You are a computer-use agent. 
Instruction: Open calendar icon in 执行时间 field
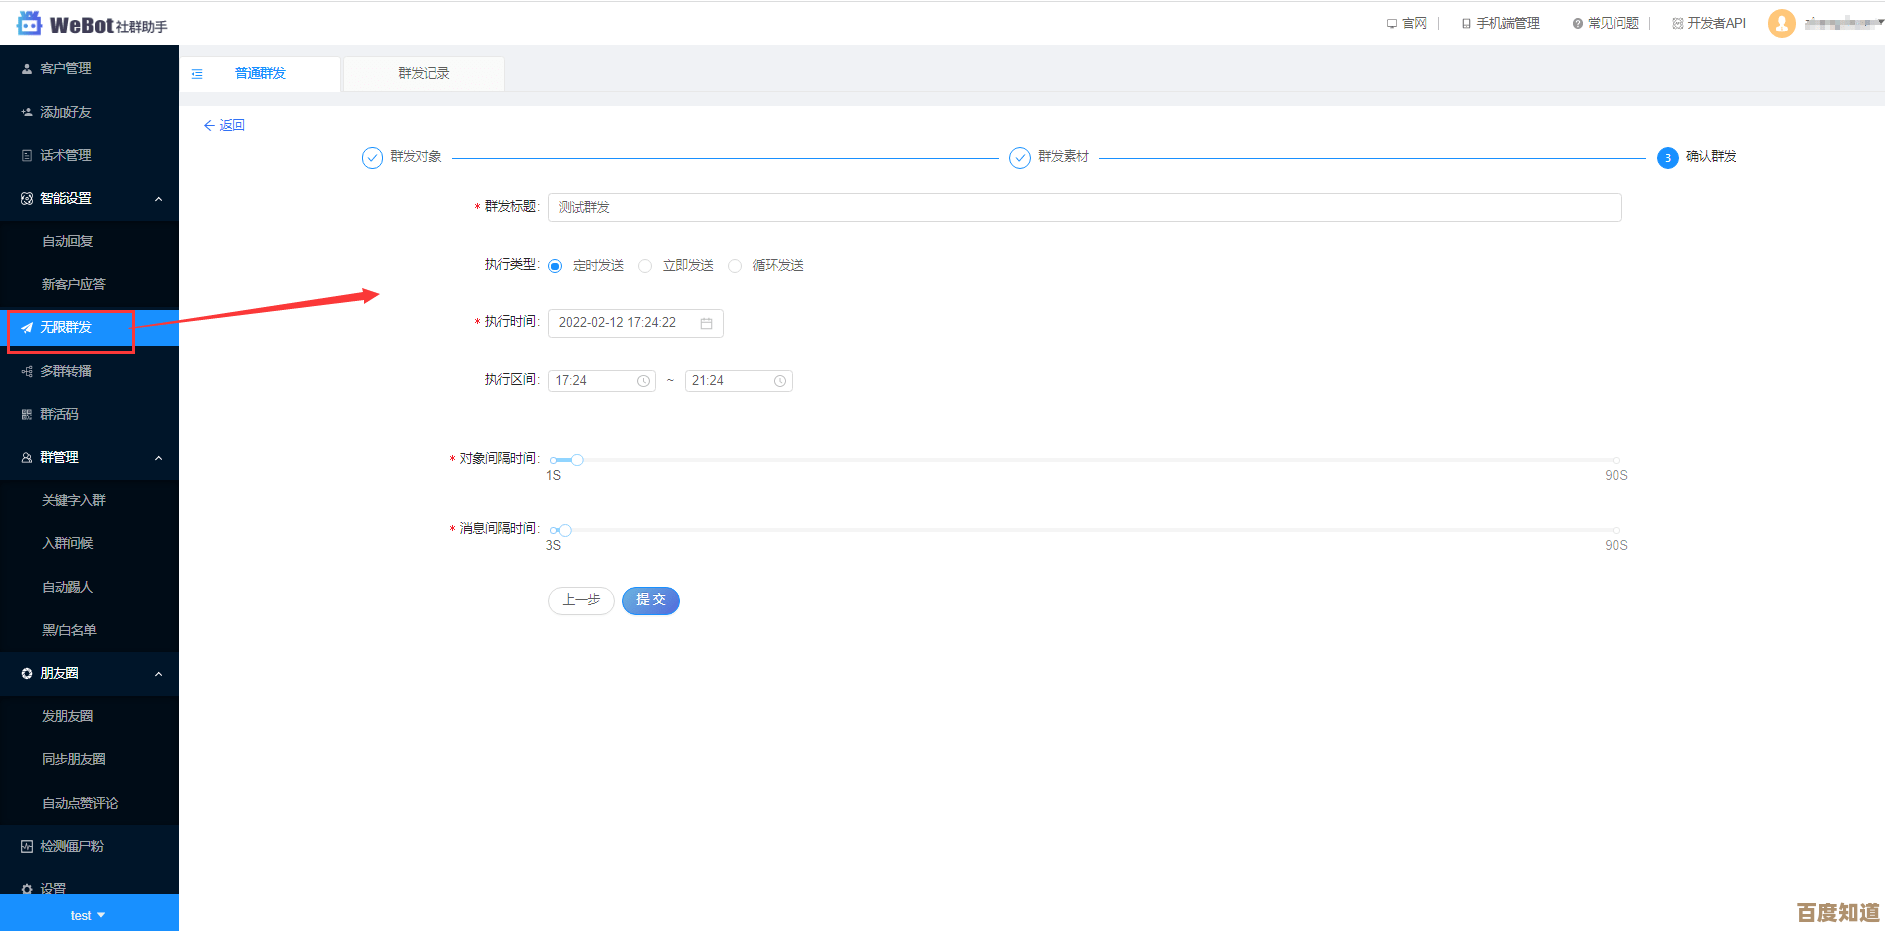(706, 323)
